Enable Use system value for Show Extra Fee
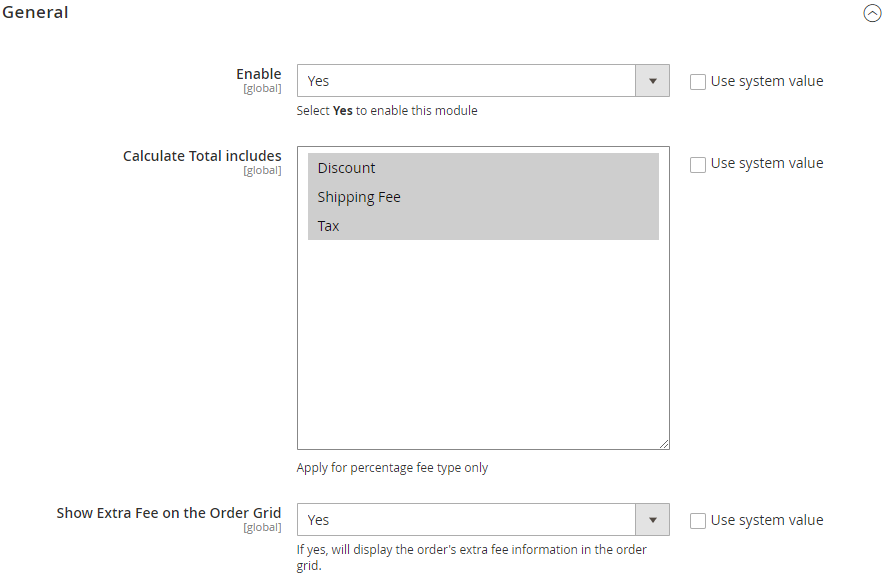This screenshot has width=884, height=586. pos(698,521)
